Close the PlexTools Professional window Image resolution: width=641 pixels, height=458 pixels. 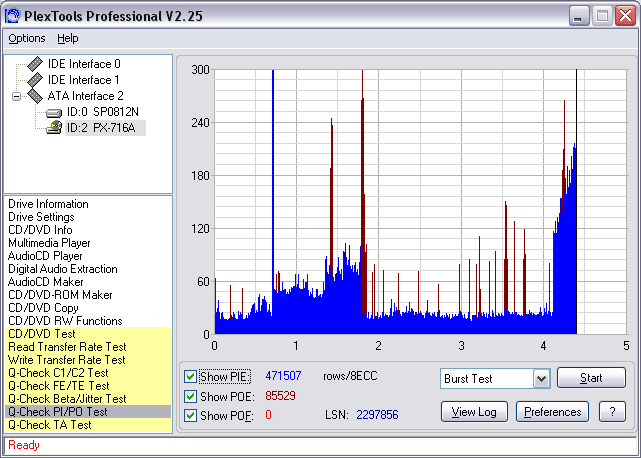(625, 16)
